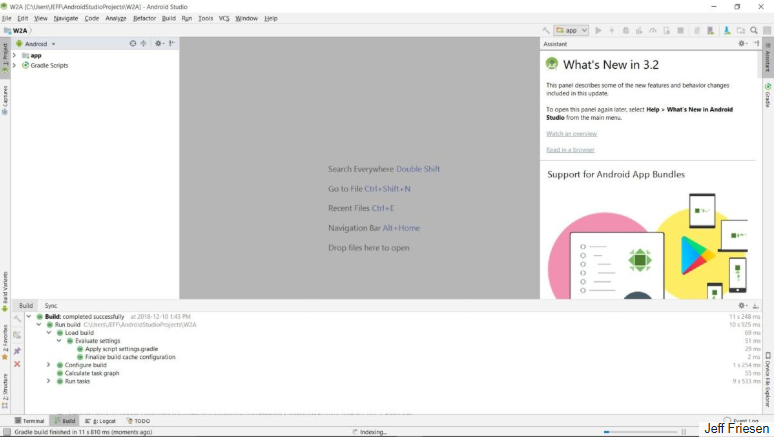778x438 pixels.
Task: Expand the Run tasks node
Action: pyautogui.click(x=49, y=381)
